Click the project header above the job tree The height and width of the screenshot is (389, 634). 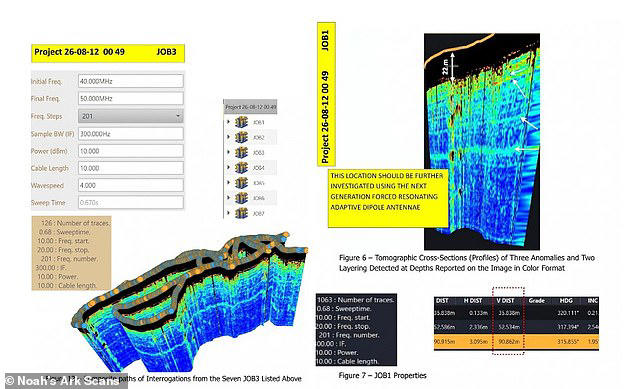pyautogui.click(x=250, y=107)
